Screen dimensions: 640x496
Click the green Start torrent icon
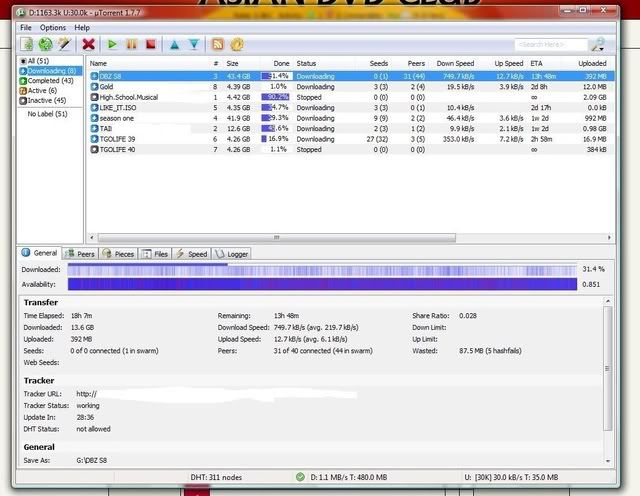click(112, 44)
